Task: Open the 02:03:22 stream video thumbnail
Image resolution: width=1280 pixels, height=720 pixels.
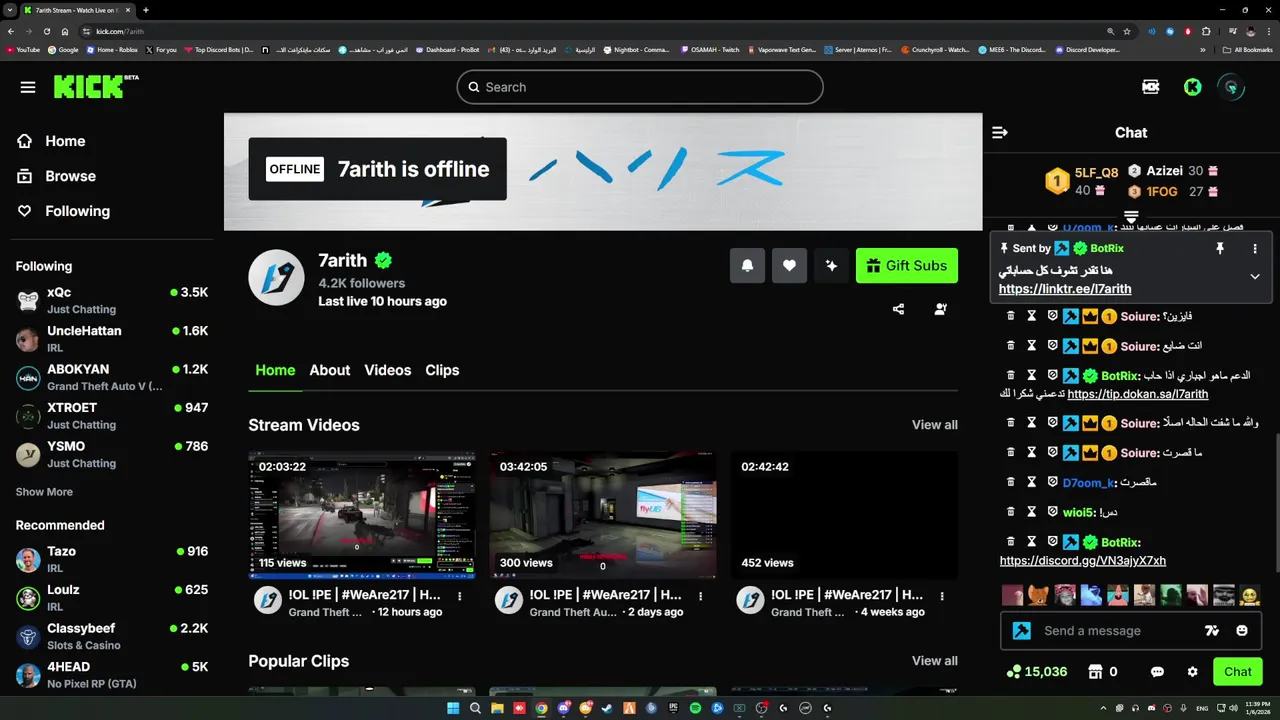Action: (x=362, y=515)
